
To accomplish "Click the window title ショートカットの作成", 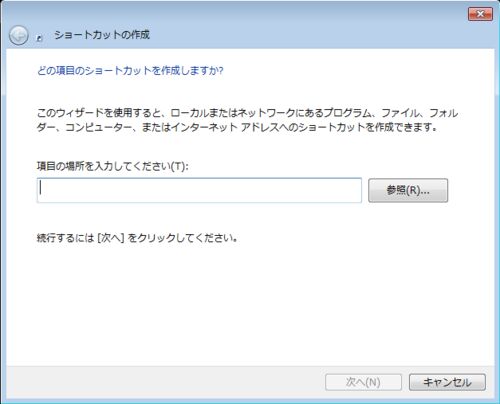I will tap(102, 35).
